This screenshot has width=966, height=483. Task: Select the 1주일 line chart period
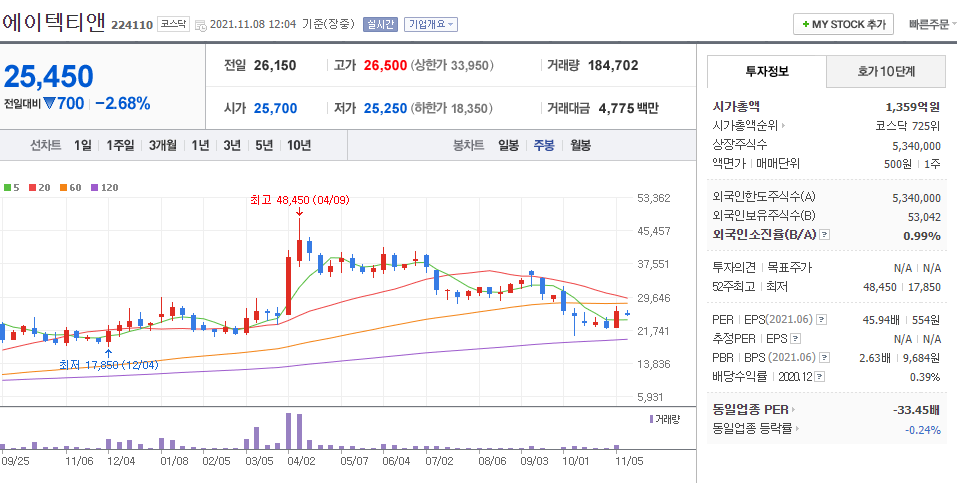coord(120,145)
